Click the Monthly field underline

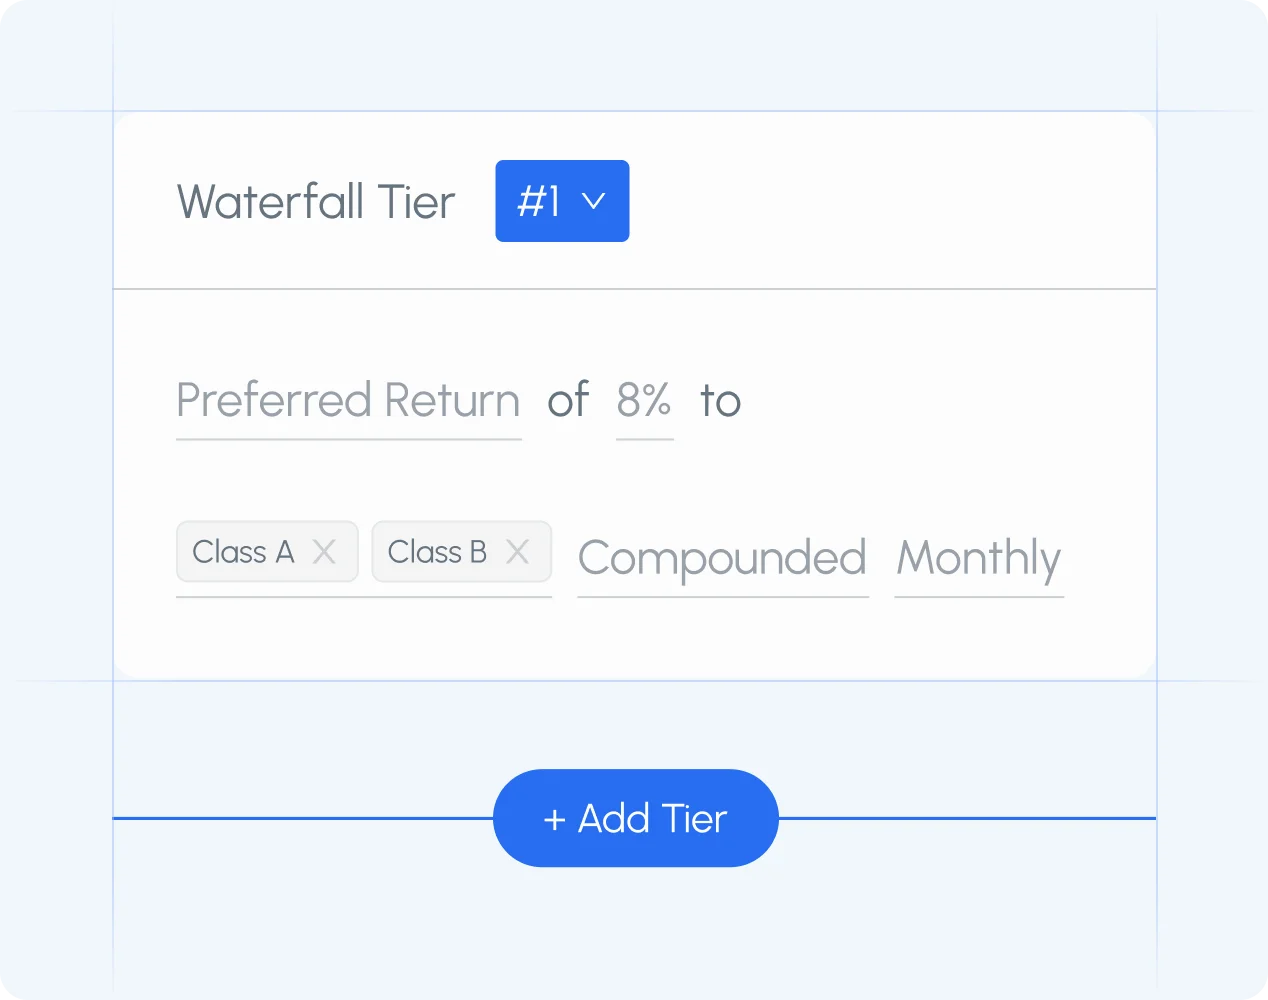(x=978, y=596)
